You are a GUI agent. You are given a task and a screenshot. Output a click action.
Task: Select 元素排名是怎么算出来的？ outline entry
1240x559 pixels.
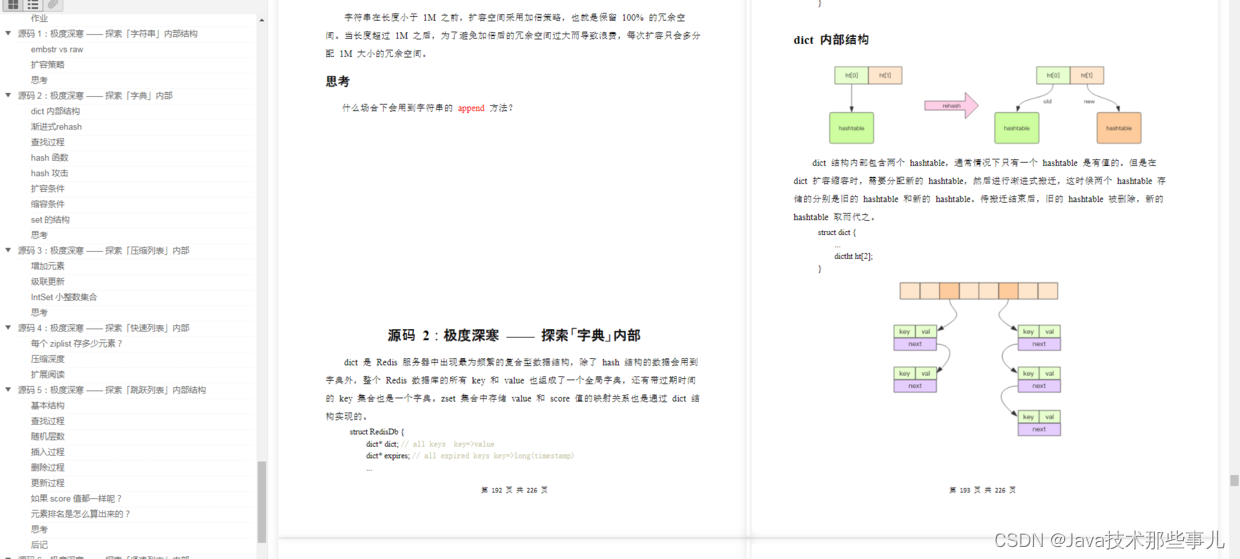pos(80,514)
